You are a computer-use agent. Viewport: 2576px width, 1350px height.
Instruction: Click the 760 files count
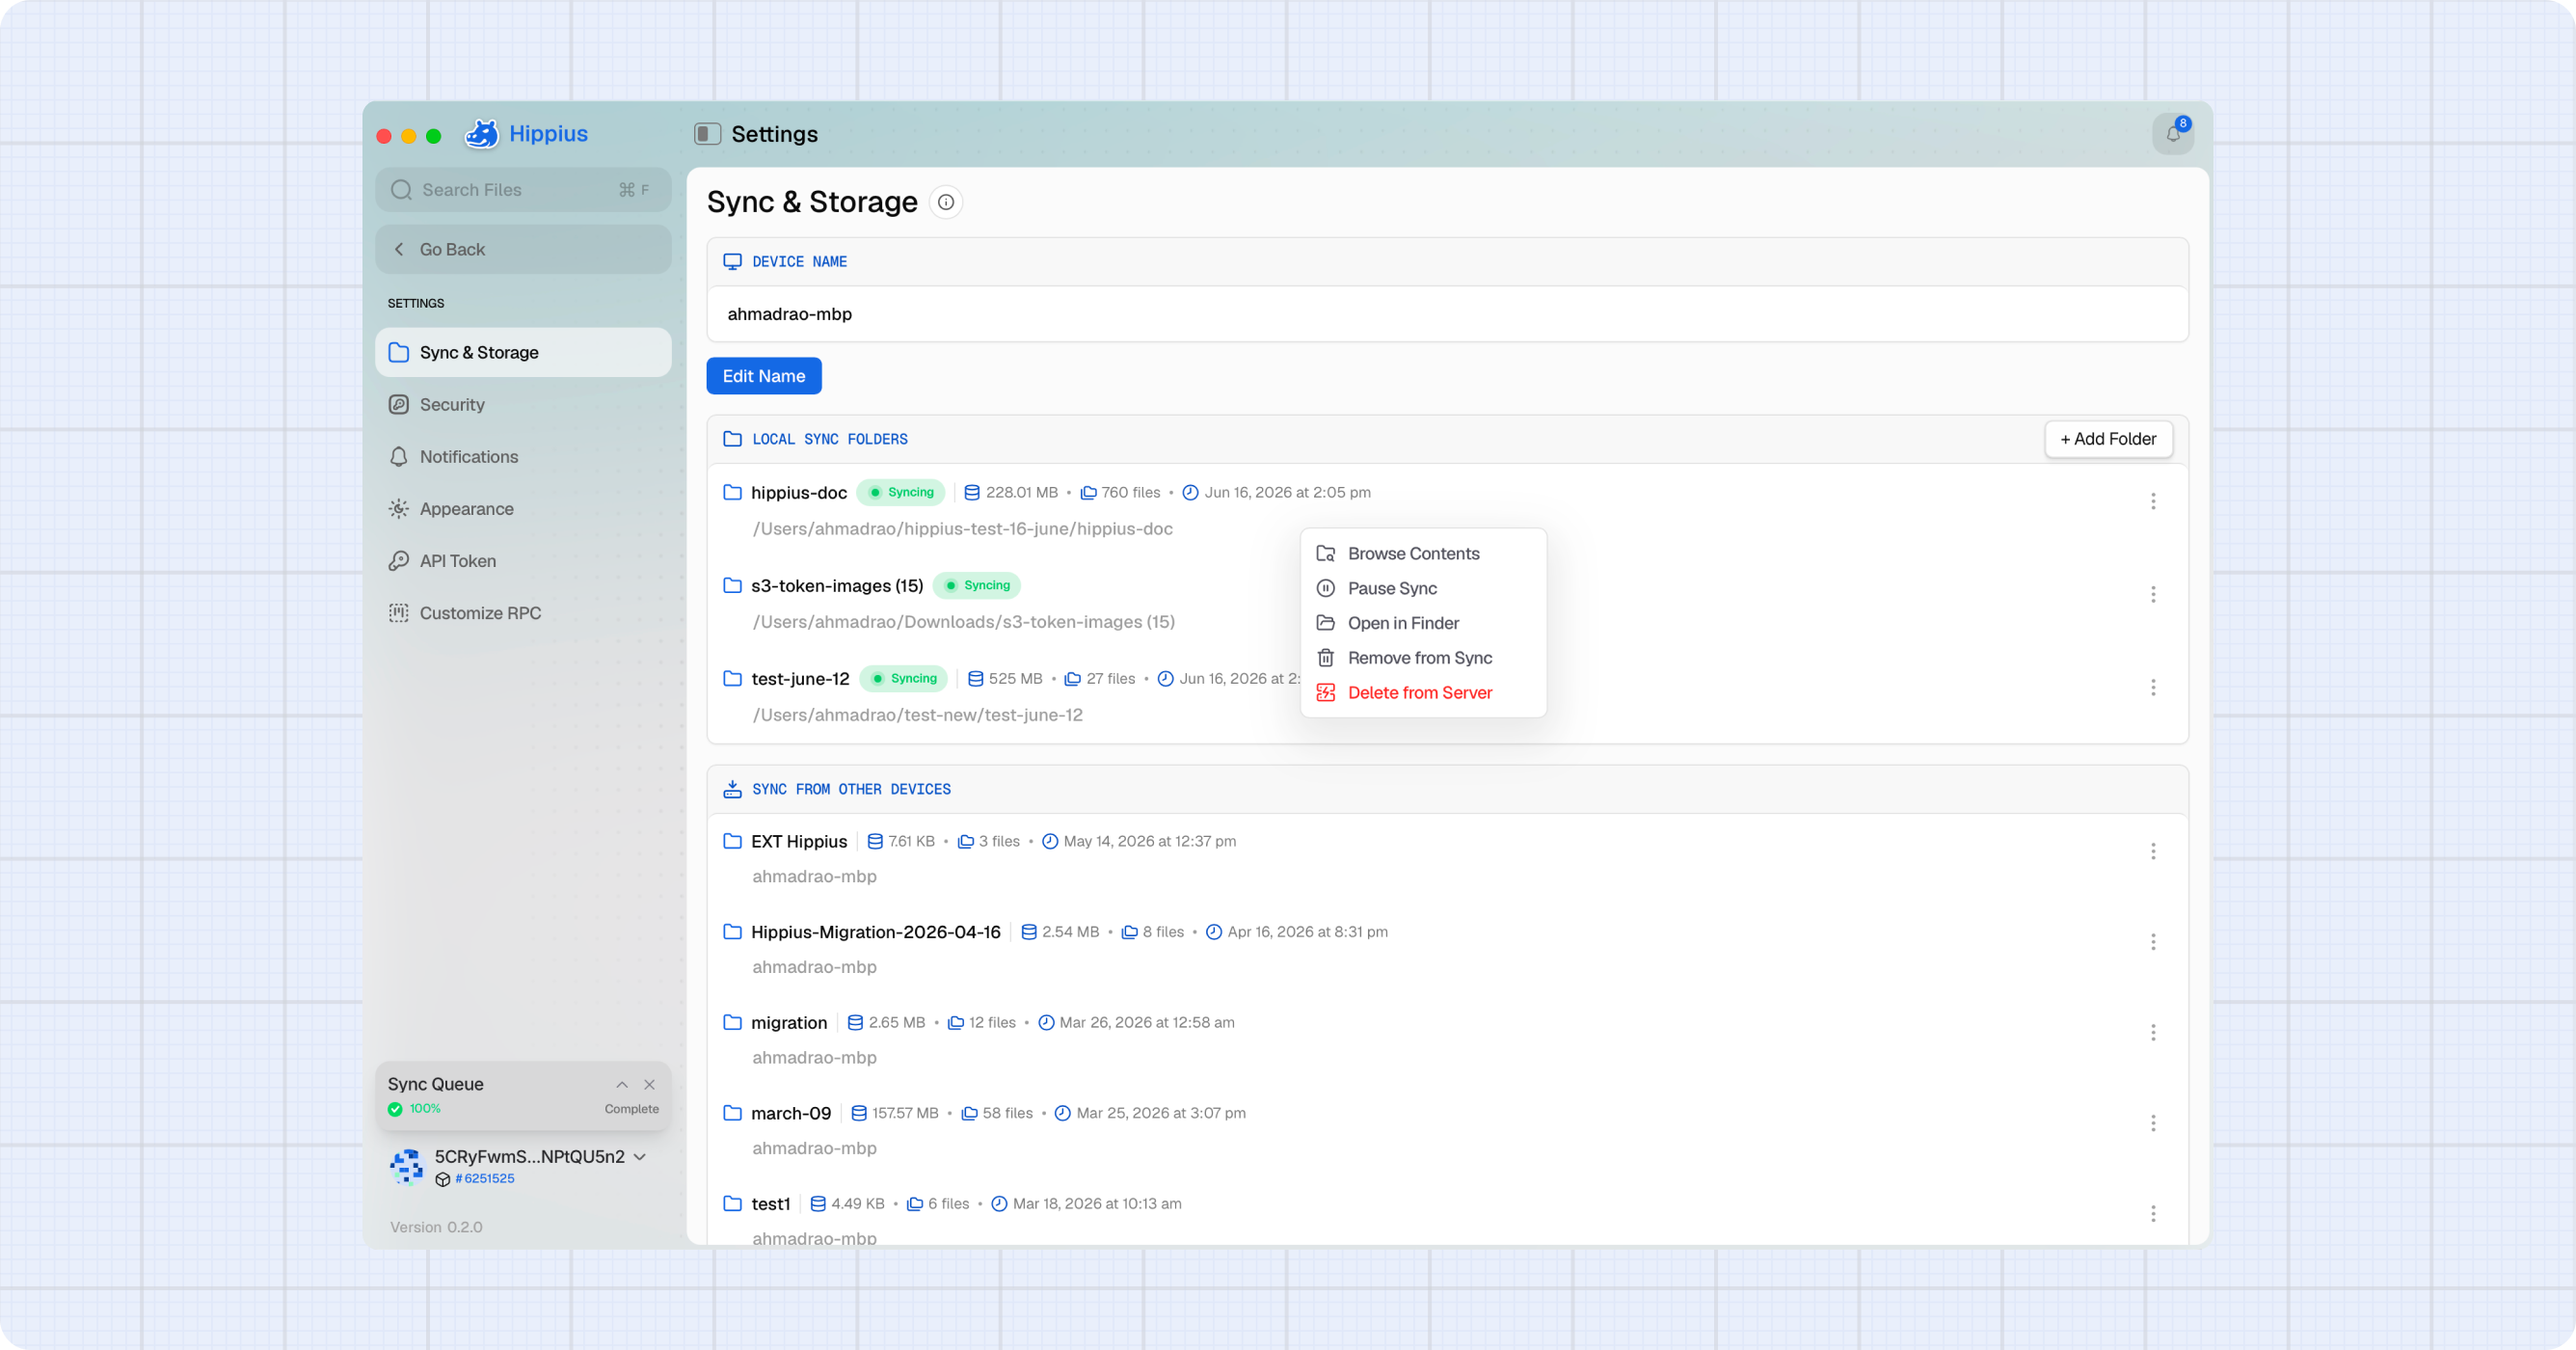[x=1130, y=492]
